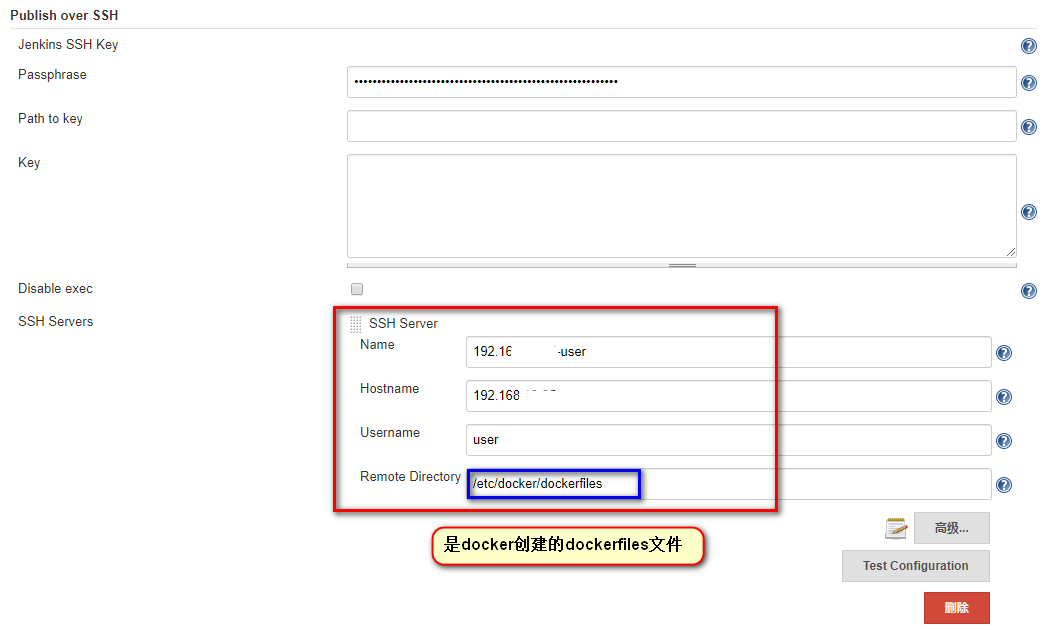The image size is (1049, 630).
Task: Click the SSH Servers label
Action: tap(56, 322)
